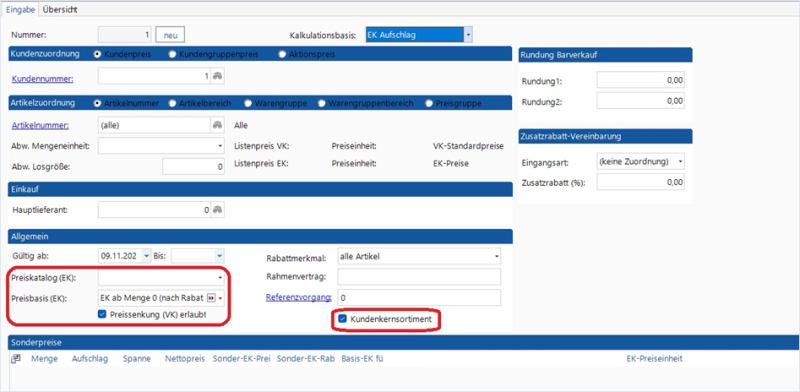This screenshot has width=800, height=392.
Task: Select the Warengruppe radio option
Action: pyautogui.click(x=248, y=103)
